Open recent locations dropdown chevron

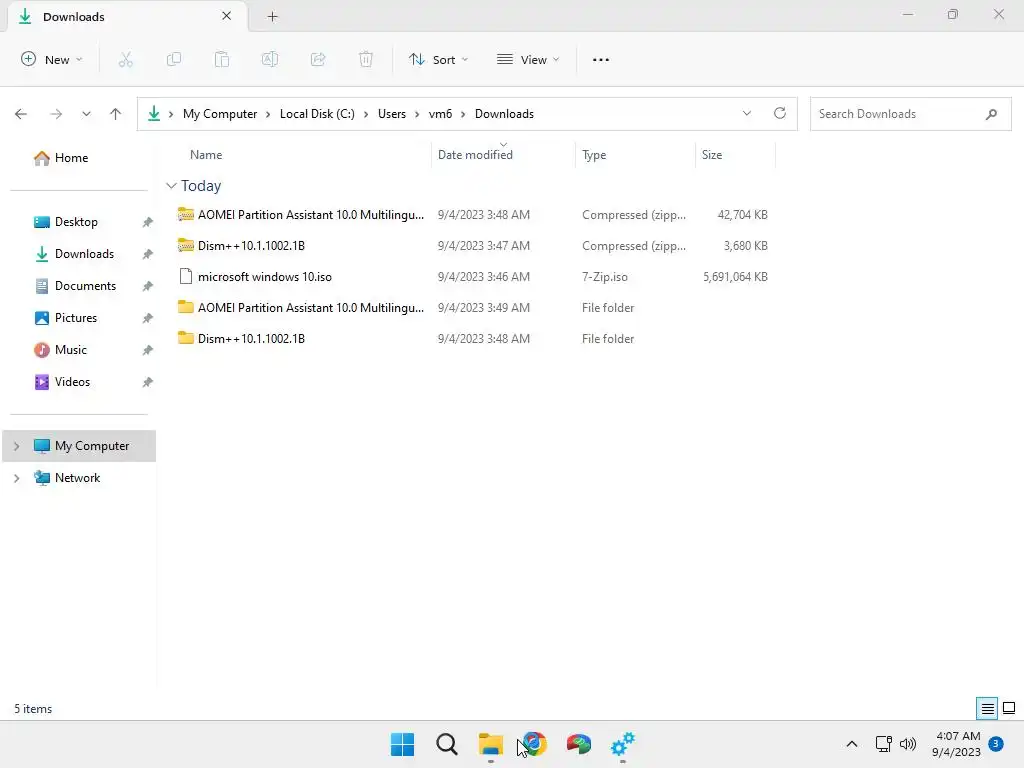click(x=86, y=114)
